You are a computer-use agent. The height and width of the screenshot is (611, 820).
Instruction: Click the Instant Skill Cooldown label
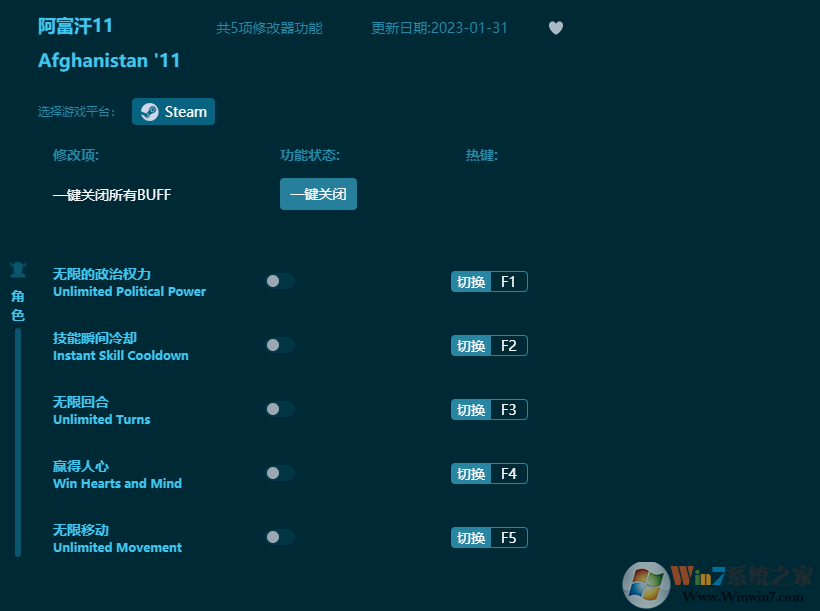click(121, 356)
